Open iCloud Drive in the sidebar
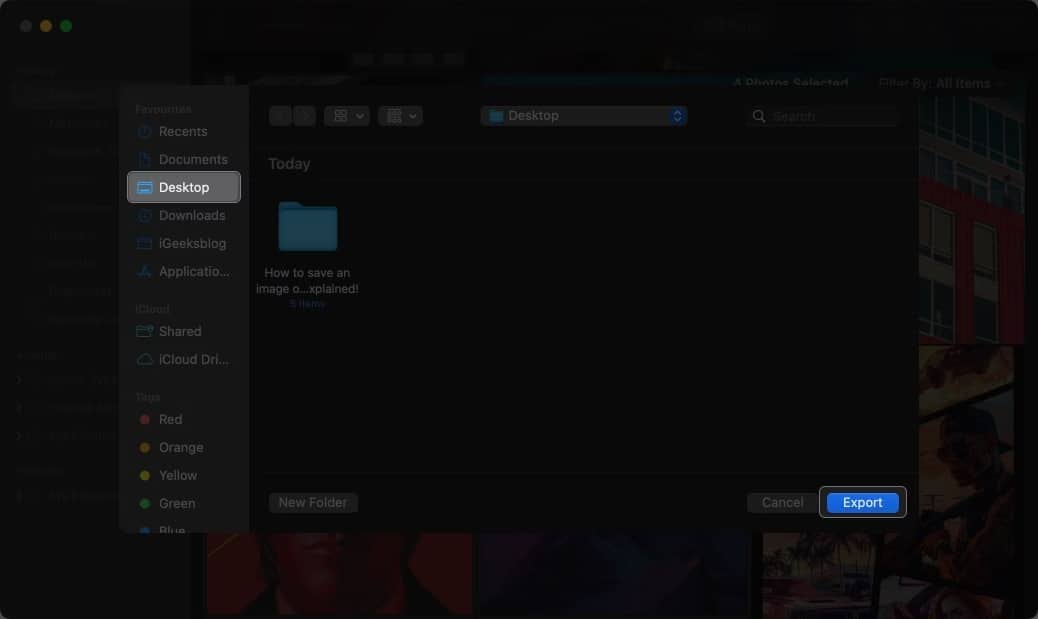The width and height of the screenshot is (1038, 619). click(183, 359)
